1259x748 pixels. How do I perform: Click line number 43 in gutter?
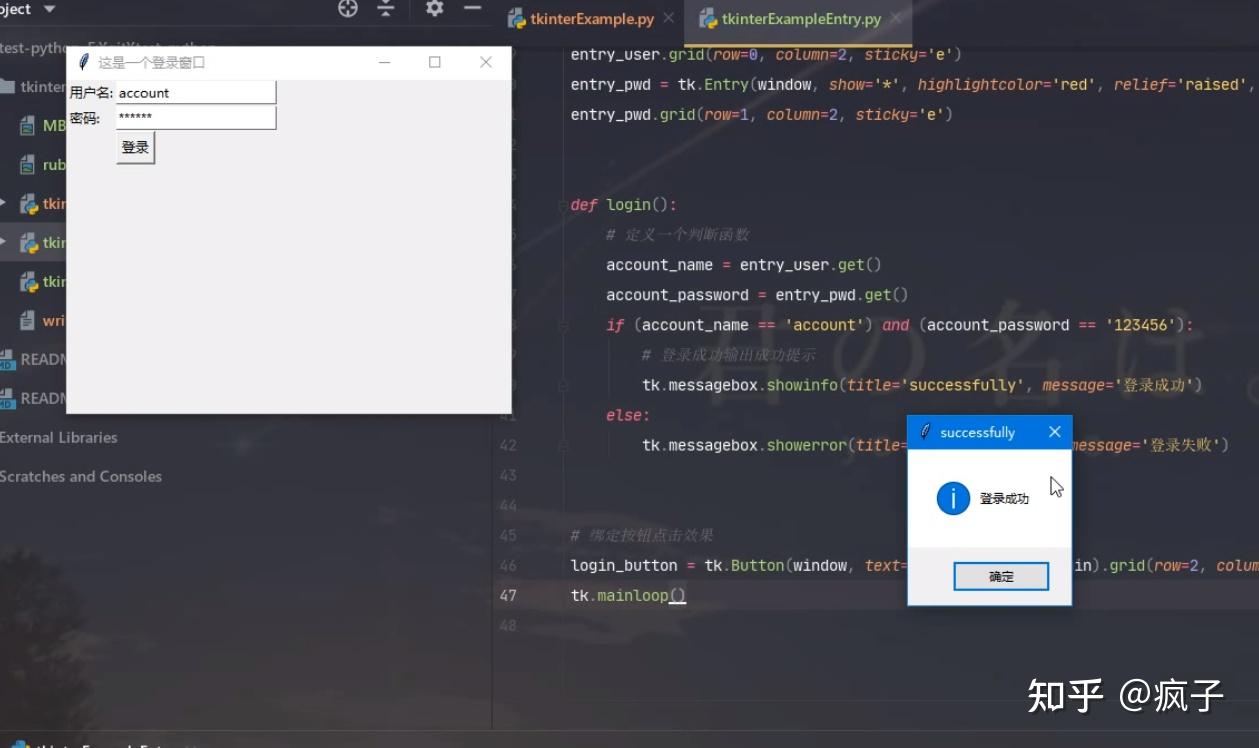pos(508,475)
